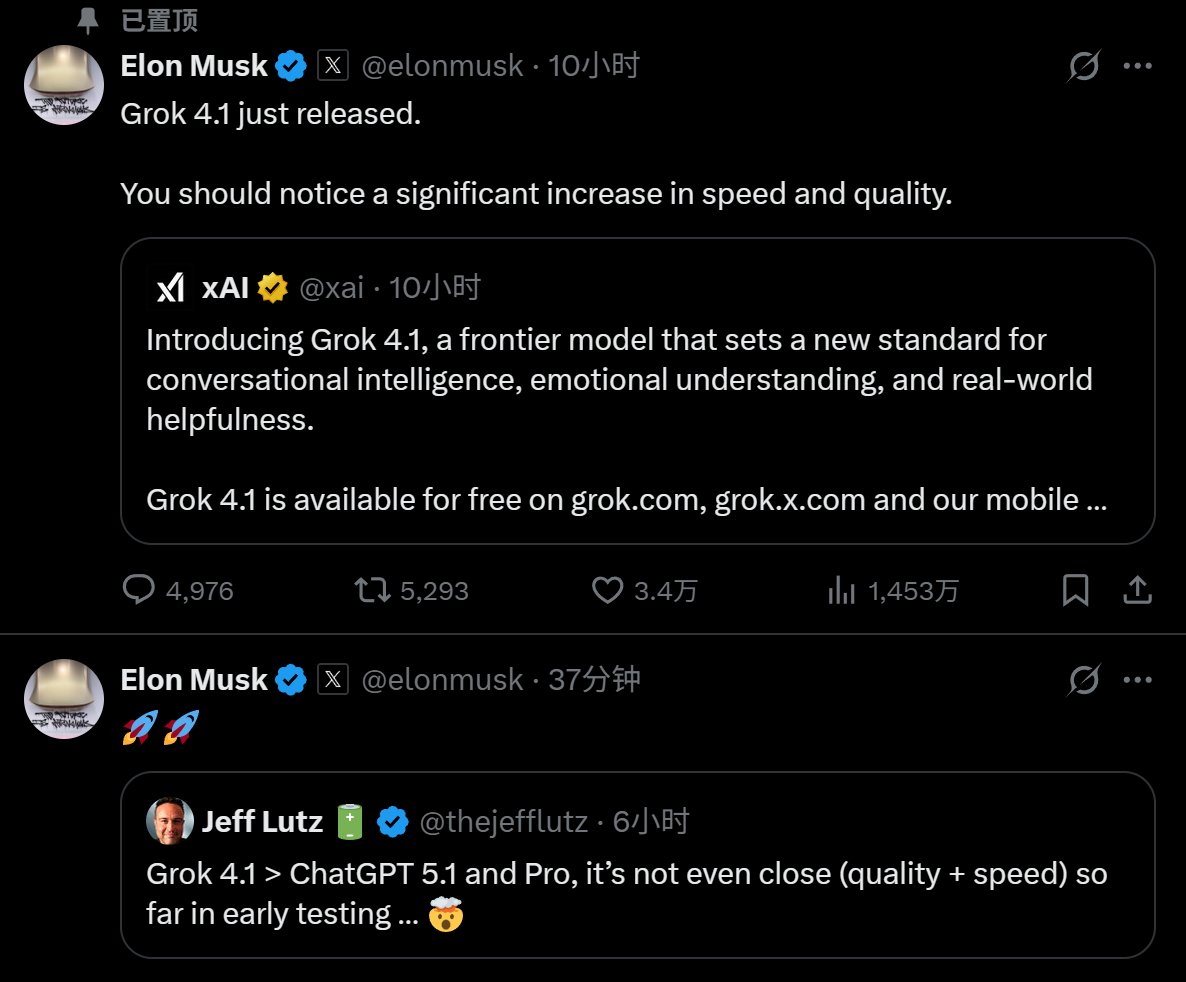Repost the Grok 4.1 release post

pos(374,590)
